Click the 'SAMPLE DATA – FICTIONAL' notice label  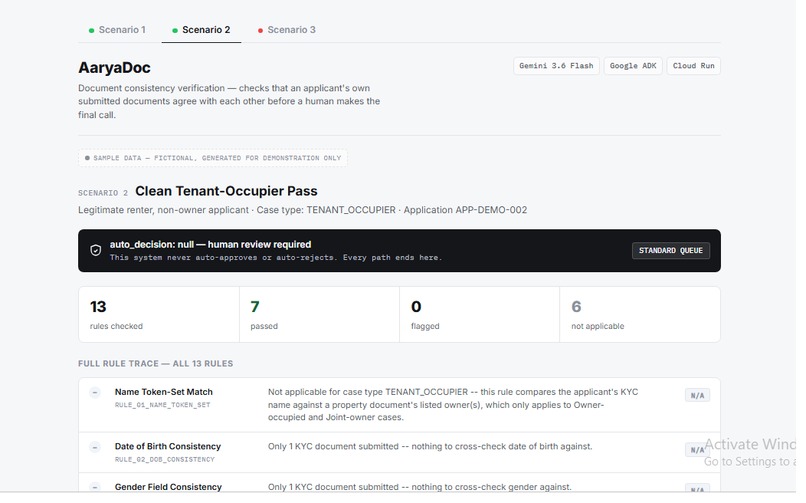point(213,158)
